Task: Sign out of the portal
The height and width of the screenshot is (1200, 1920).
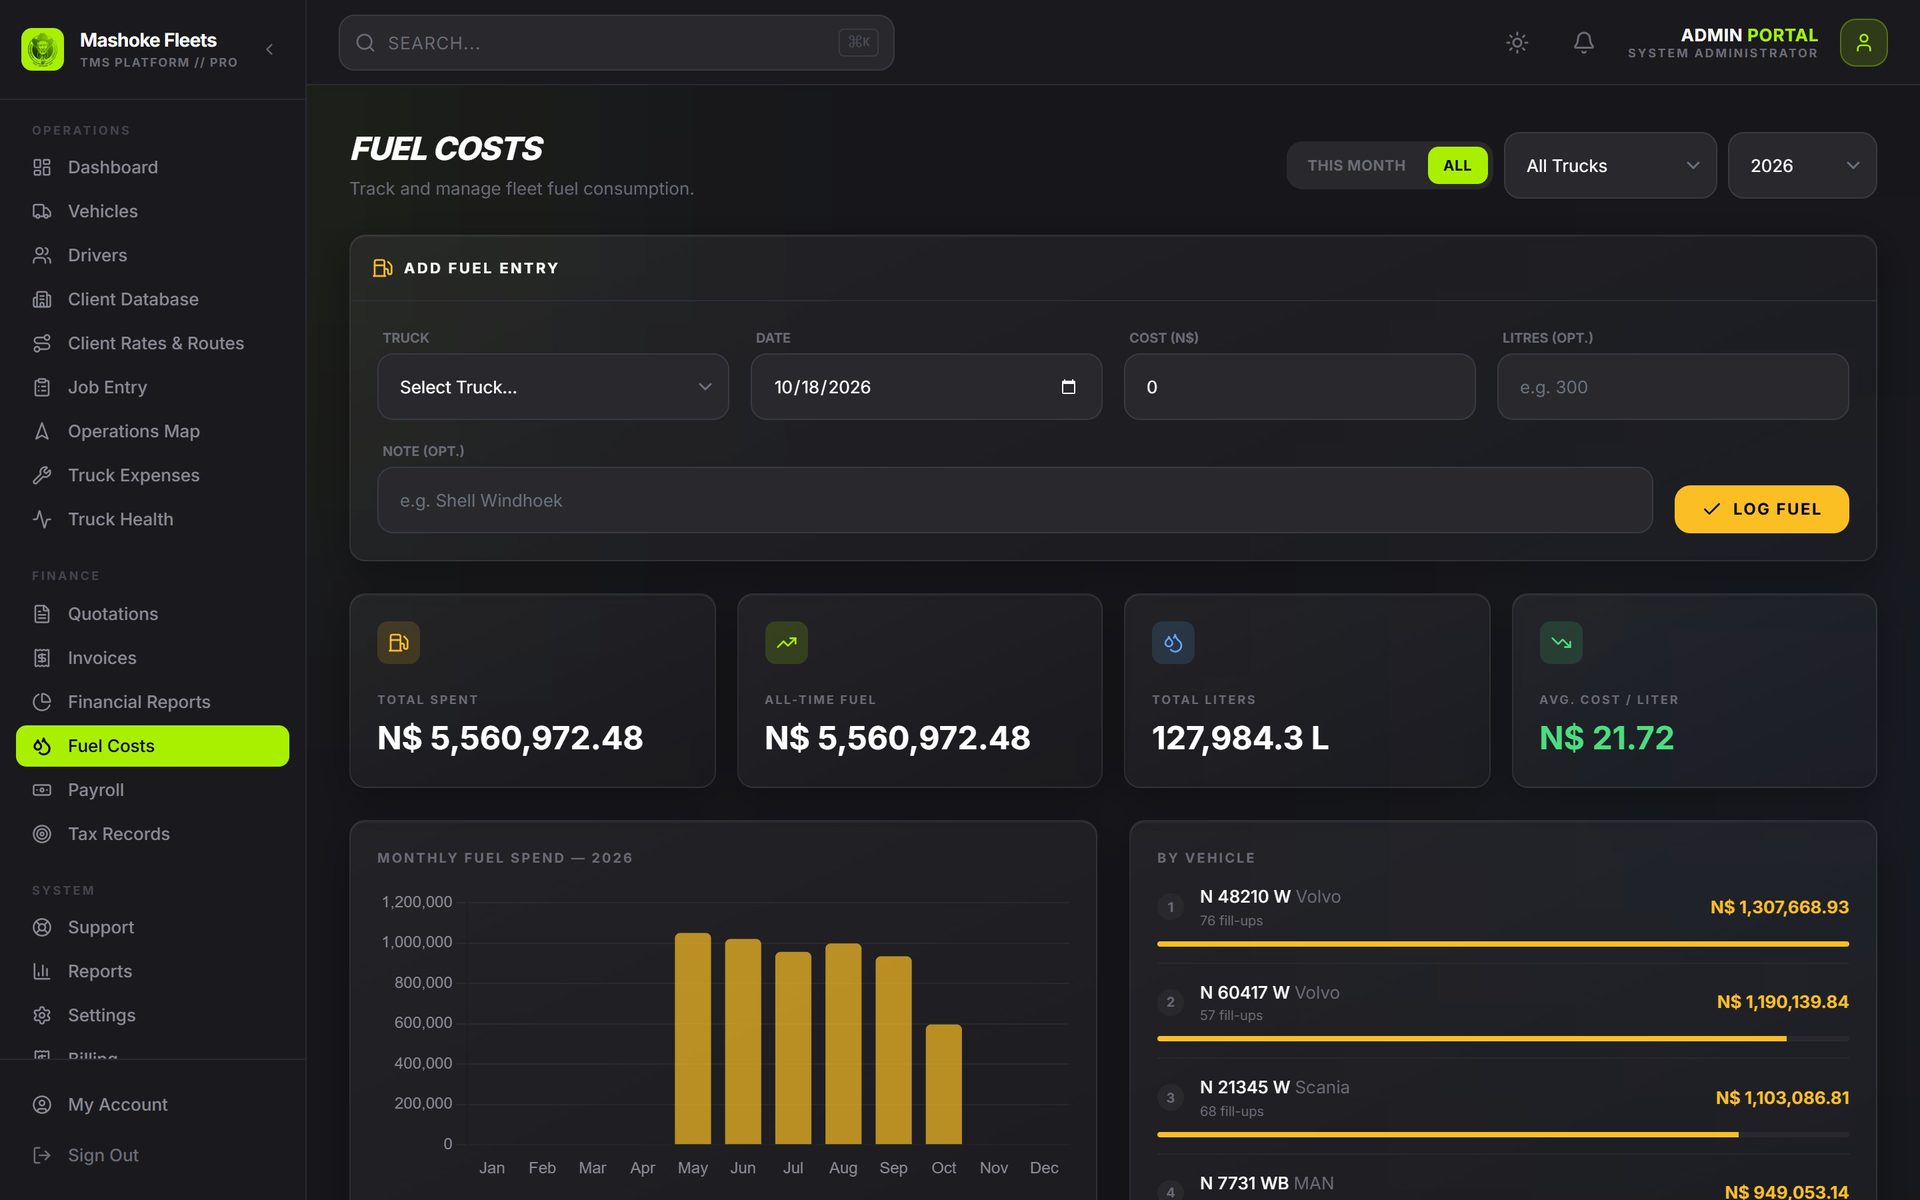Action: (x=153, y=1155)
